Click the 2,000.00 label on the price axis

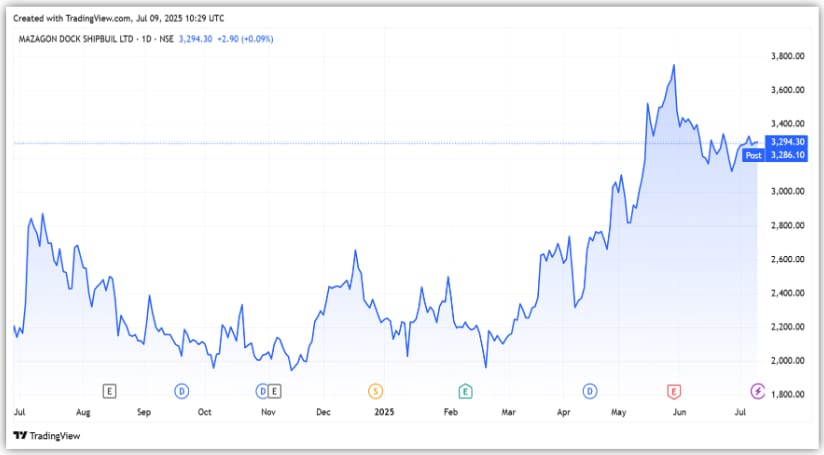point(785,361)
